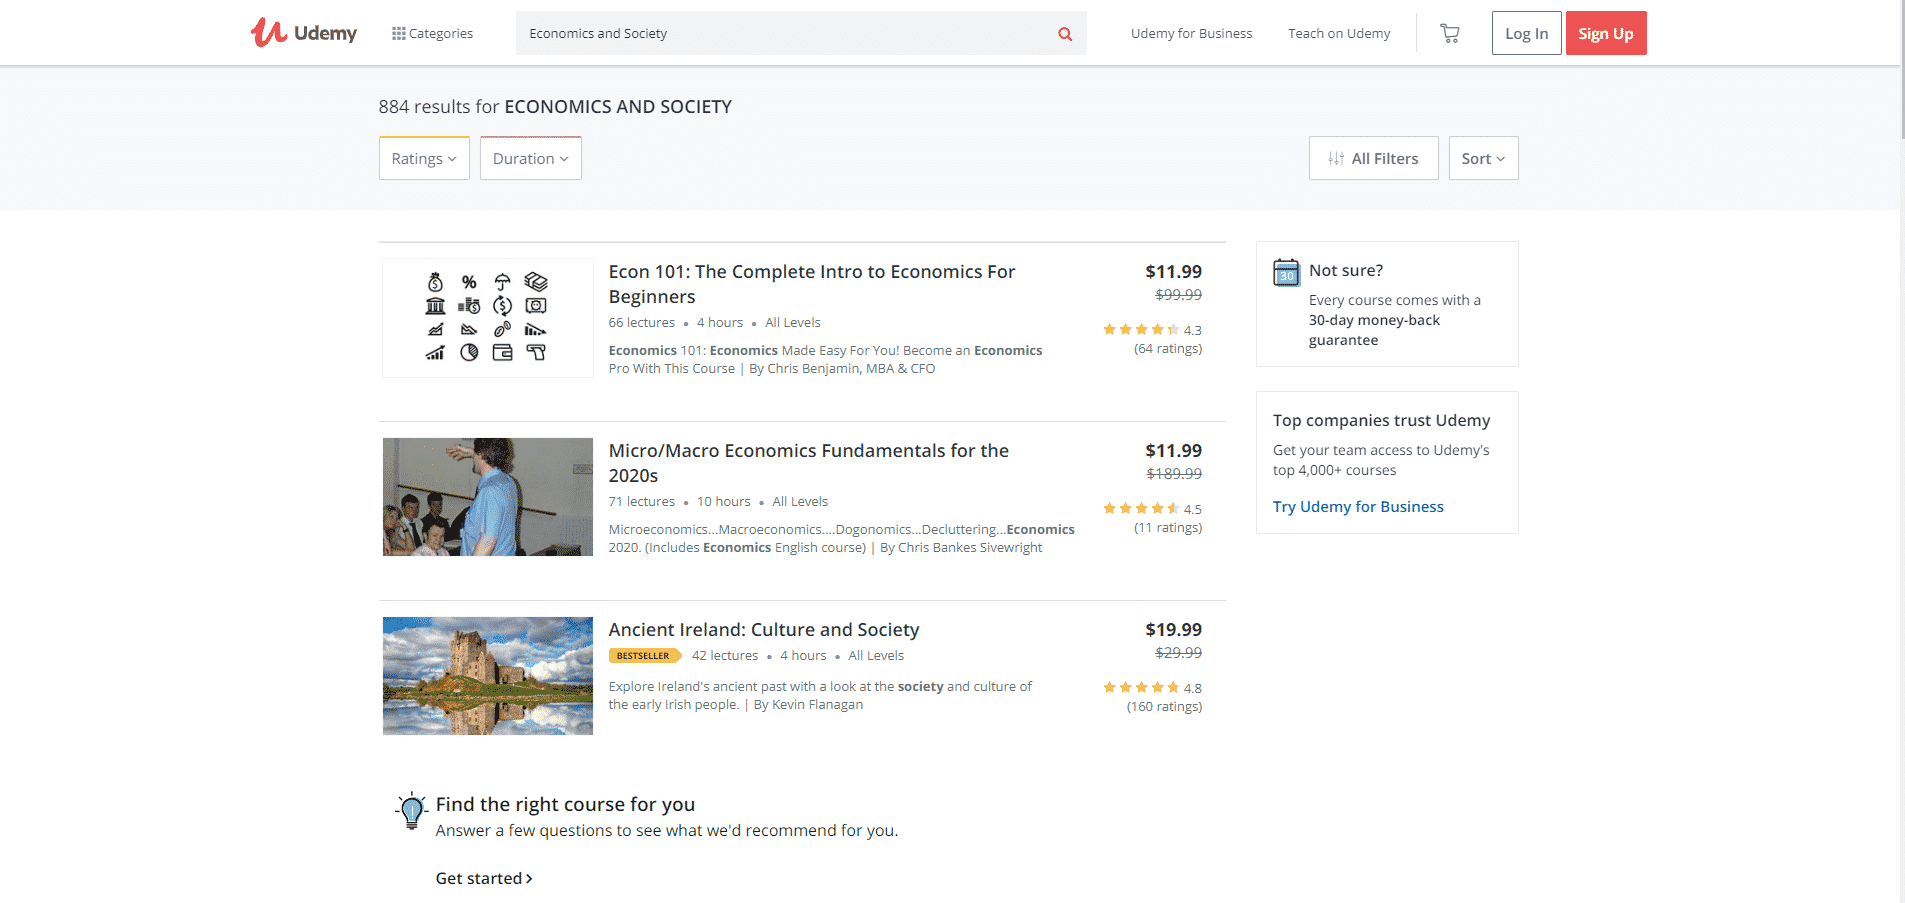
Task: Open Ancient Ireland: Culture and Society title
Action: [764, 630]
